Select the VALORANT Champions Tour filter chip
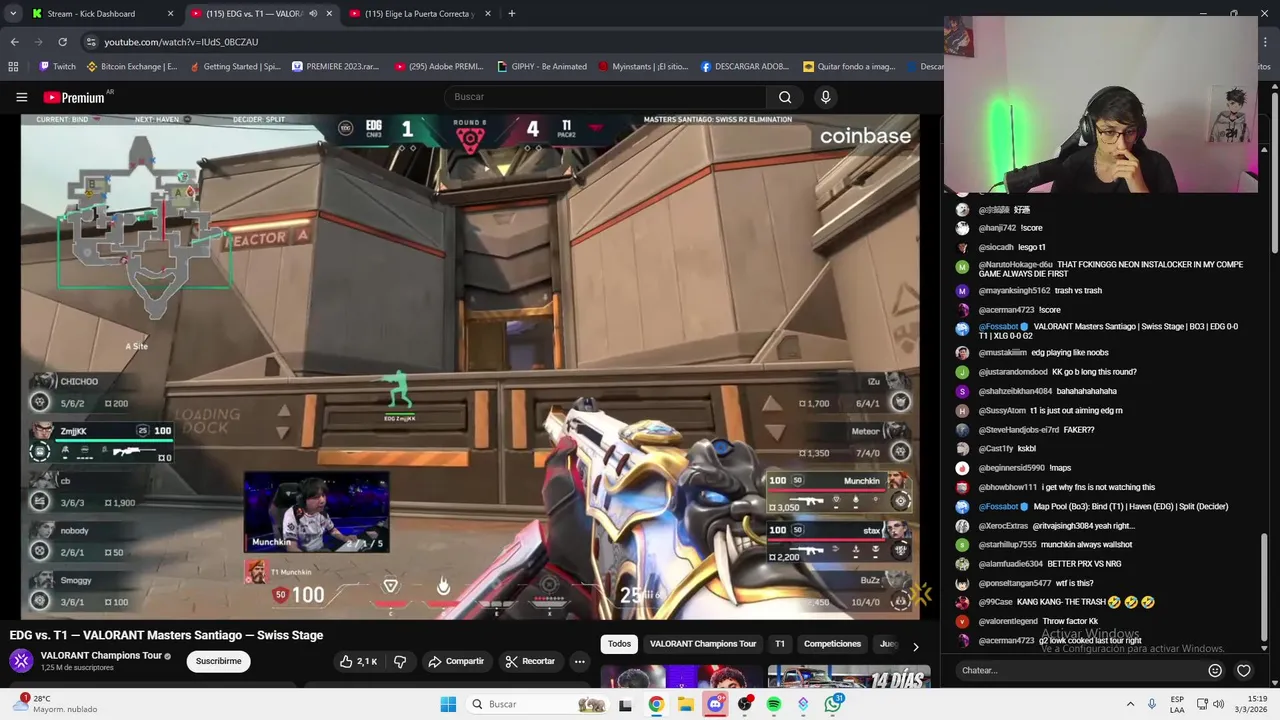Screen dimensions: 1280x720 pos(703,644)
